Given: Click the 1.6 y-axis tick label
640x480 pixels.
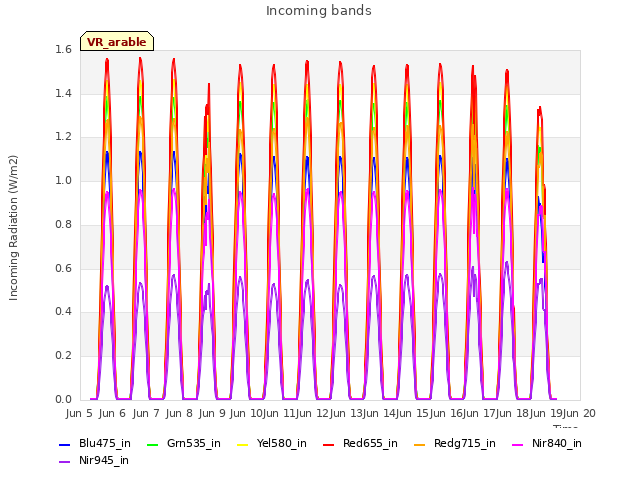Looking at the screenshot, I should (63, 49).
